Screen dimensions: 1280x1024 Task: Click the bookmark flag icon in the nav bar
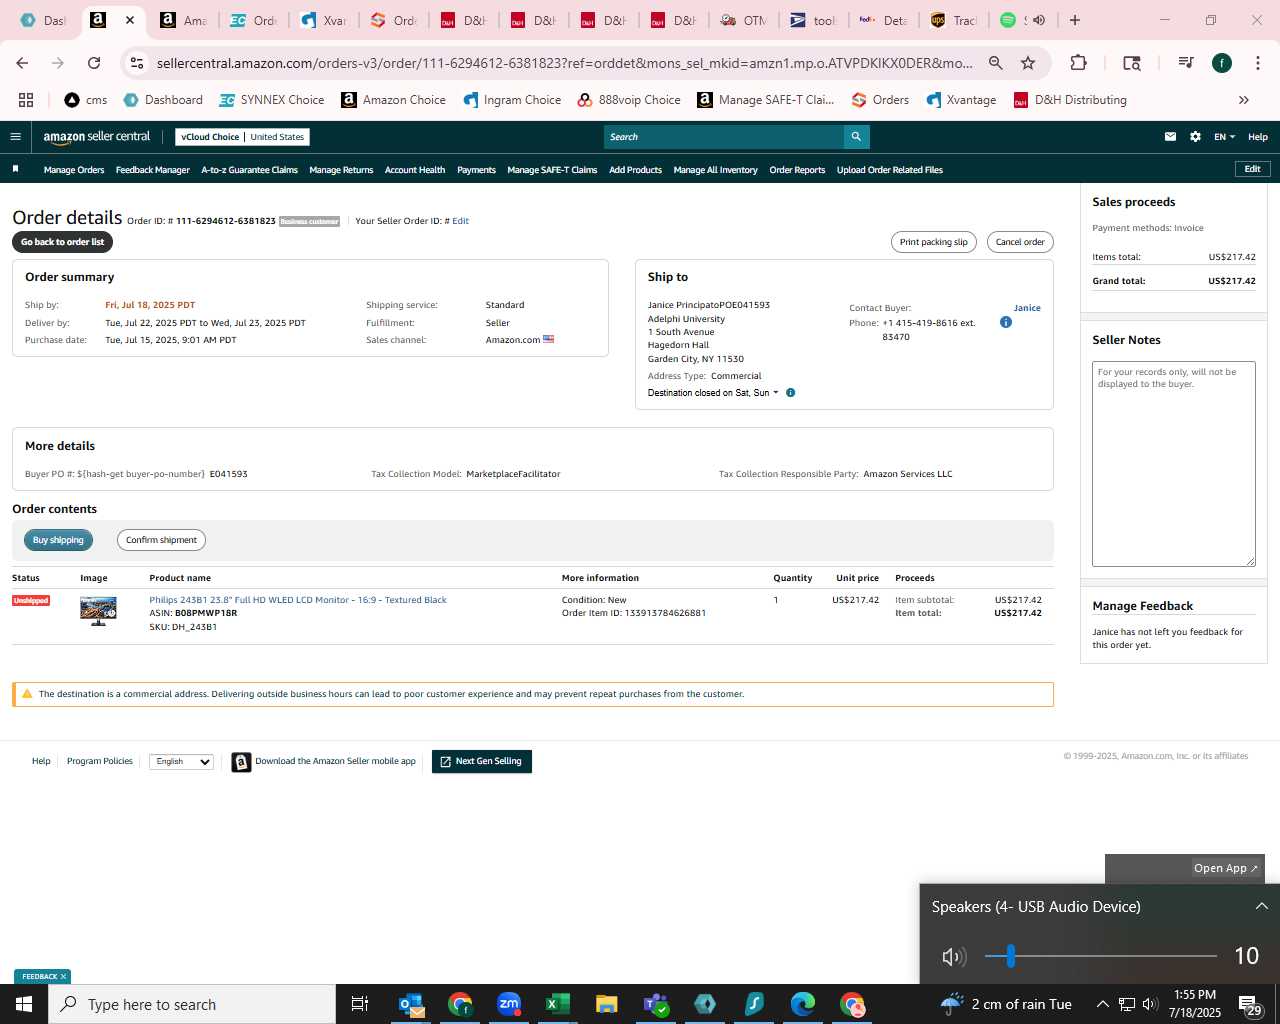[15, 169]
